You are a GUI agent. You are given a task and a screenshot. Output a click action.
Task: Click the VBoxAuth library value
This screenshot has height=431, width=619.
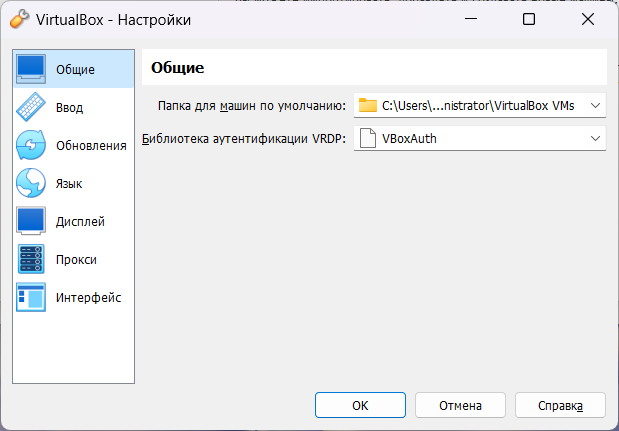click(x=409, y=139)
